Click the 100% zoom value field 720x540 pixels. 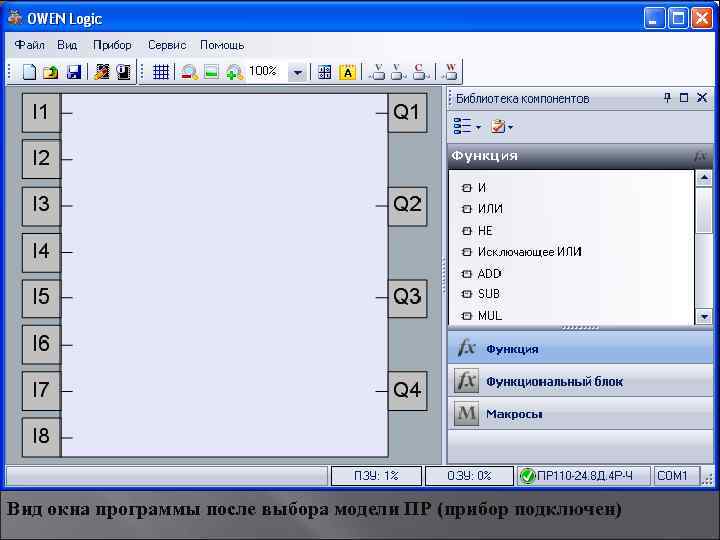(267, 72)
